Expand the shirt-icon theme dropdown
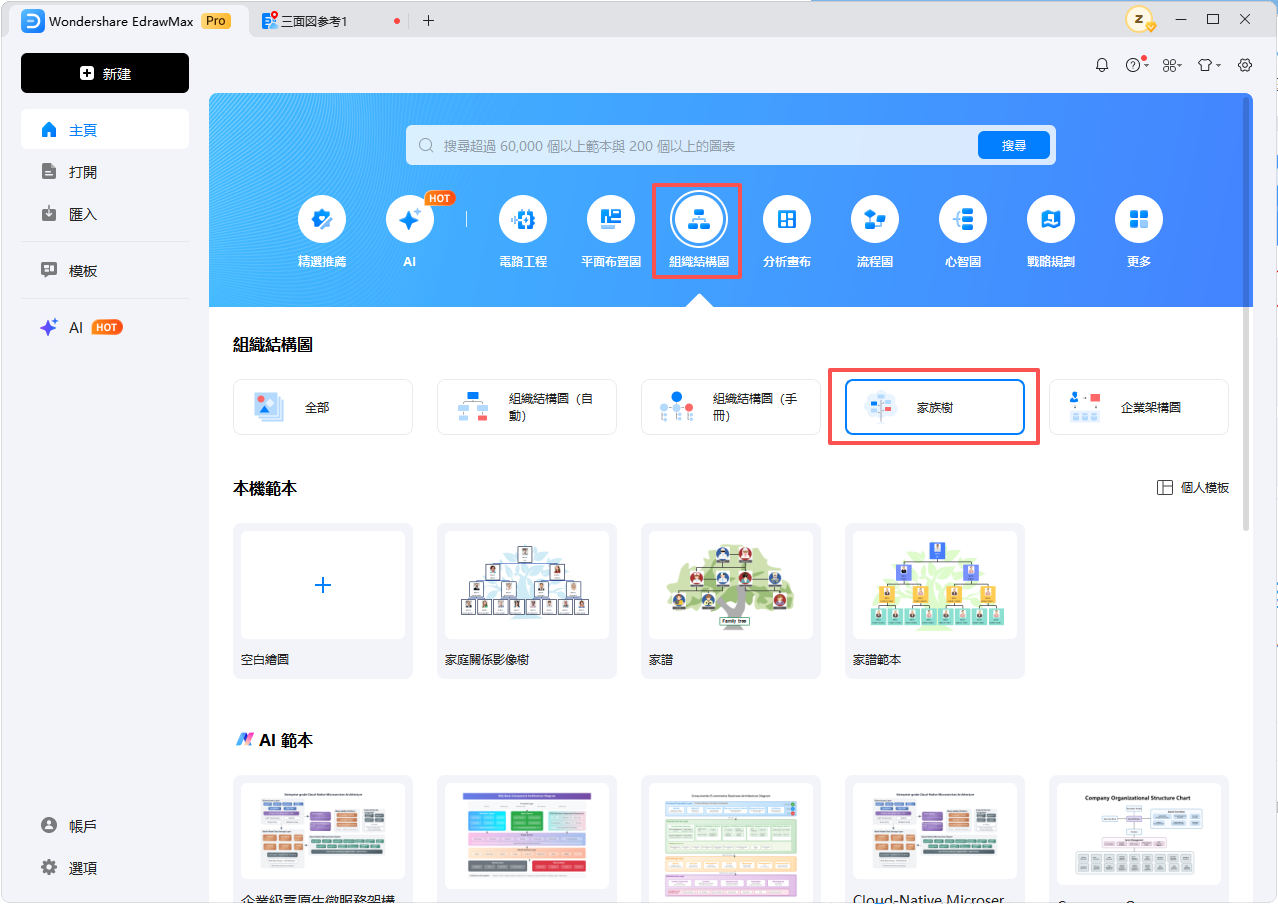 click(1208, 65)
